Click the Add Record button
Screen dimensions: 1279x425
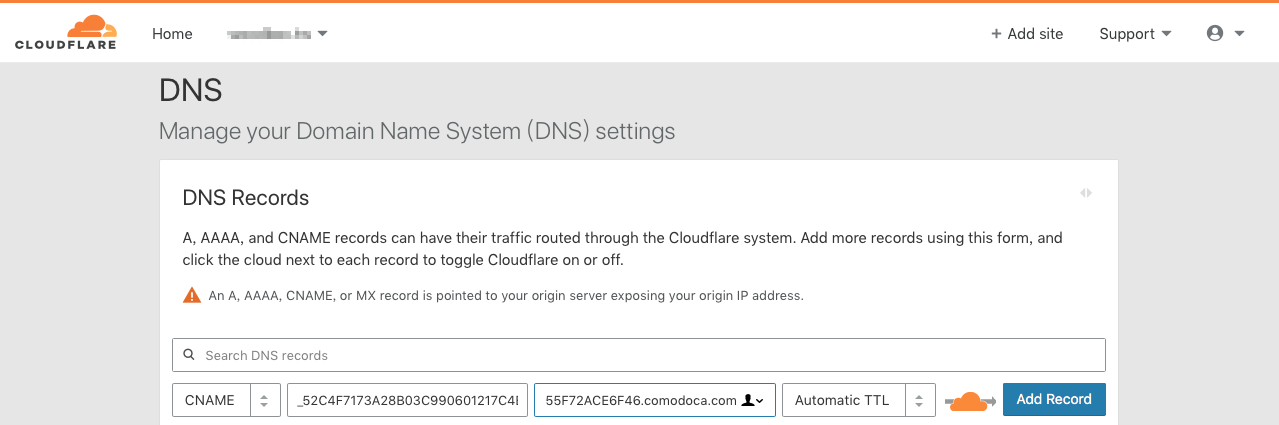[x=1054, y=399]
